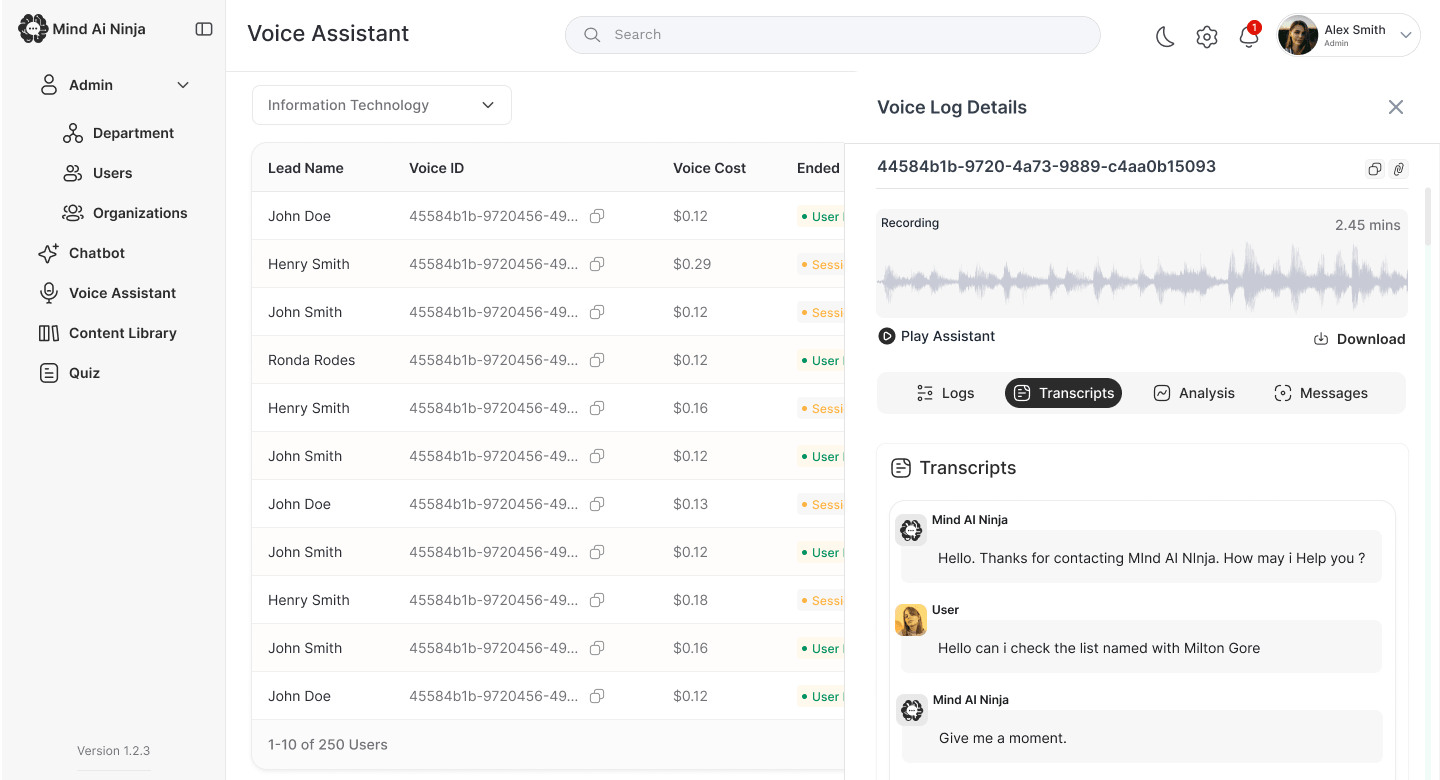1440x780 pixels.
Task: Click the first Mind AI Ninja greeting message
Action: pyautogui.click(x=1141, y=557)
